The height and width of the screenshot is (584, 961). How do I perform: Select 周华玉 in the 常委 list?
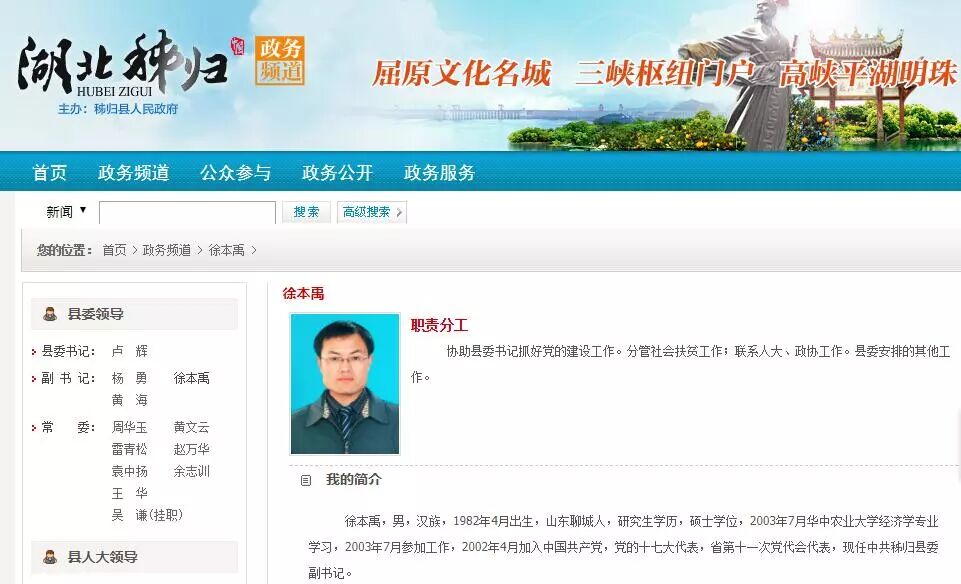pos(129,427)
